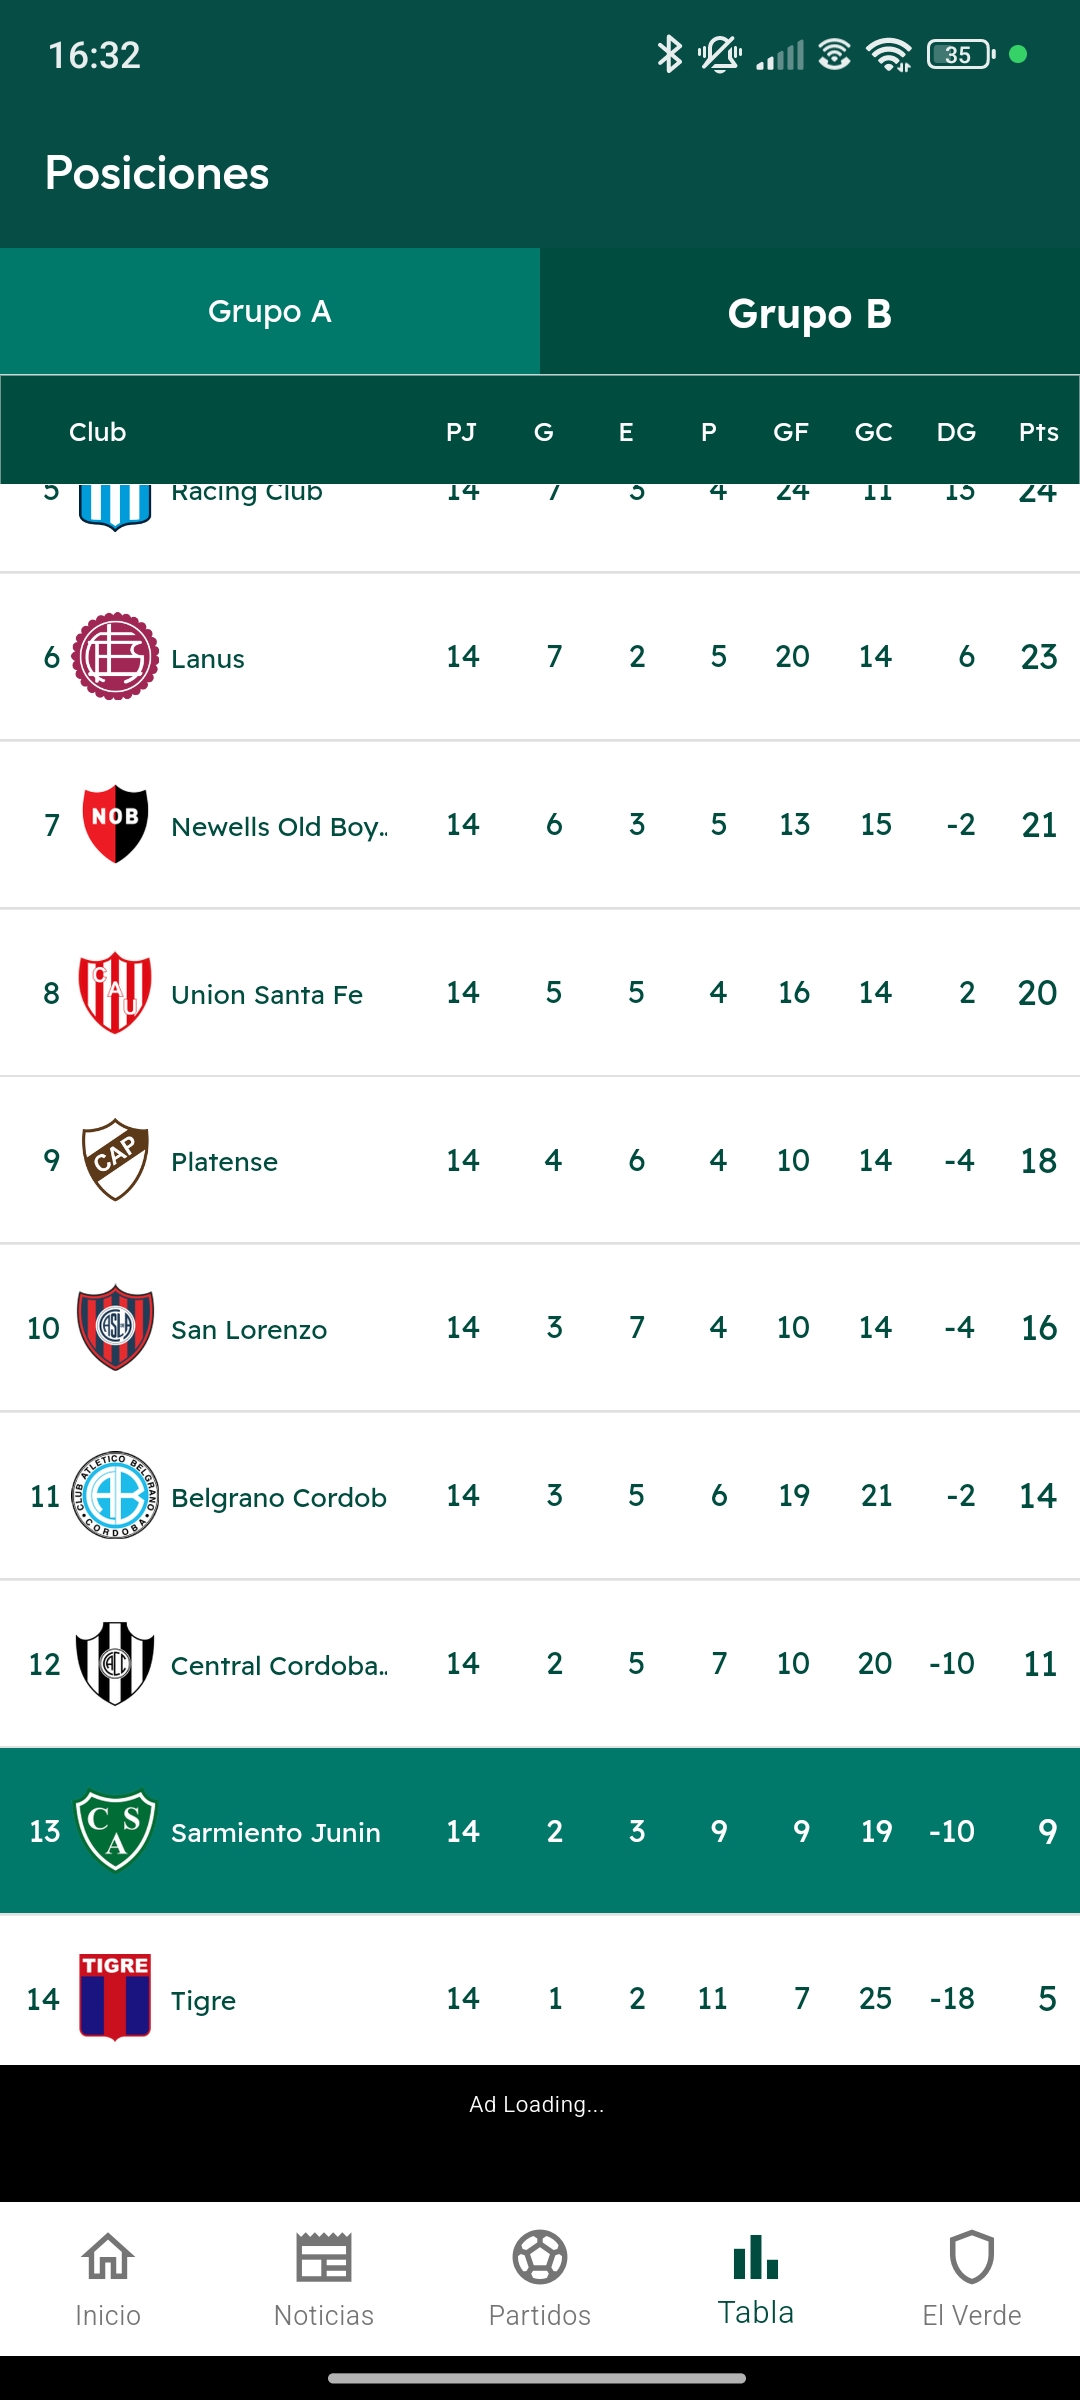Tap the Lanus club crest
This screenshot has height=2400, width=1080.
[x=115, y=656]
